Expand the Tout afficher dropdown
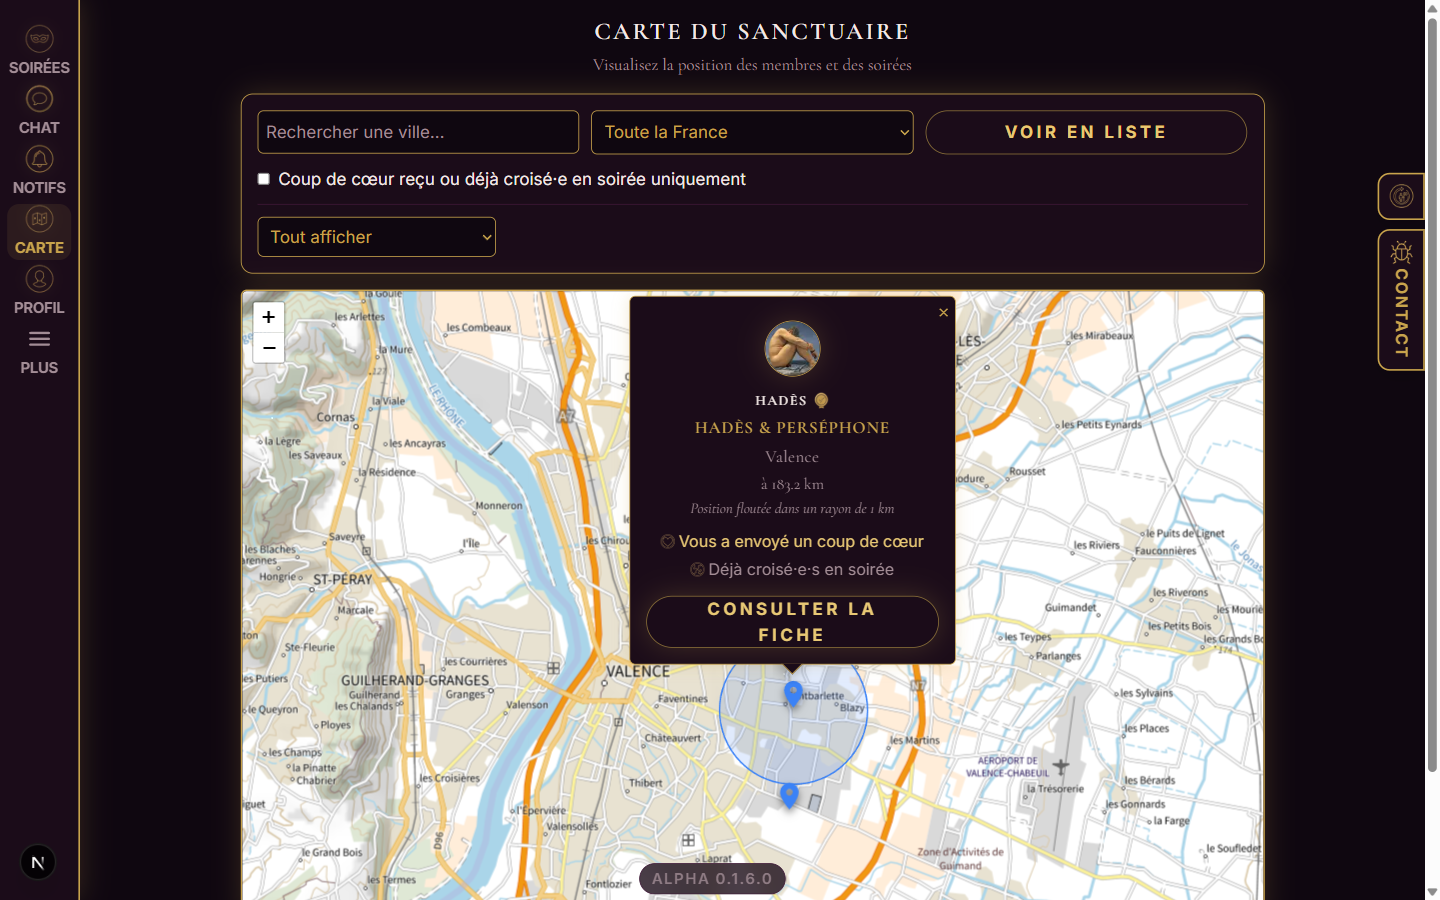 377,237
